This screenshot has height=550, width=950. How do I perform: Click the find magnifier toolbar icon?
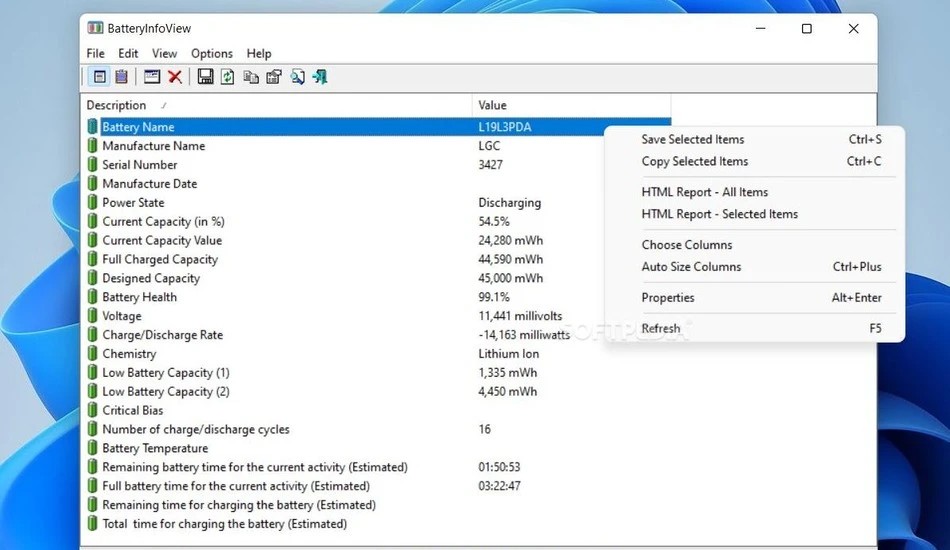297,77
